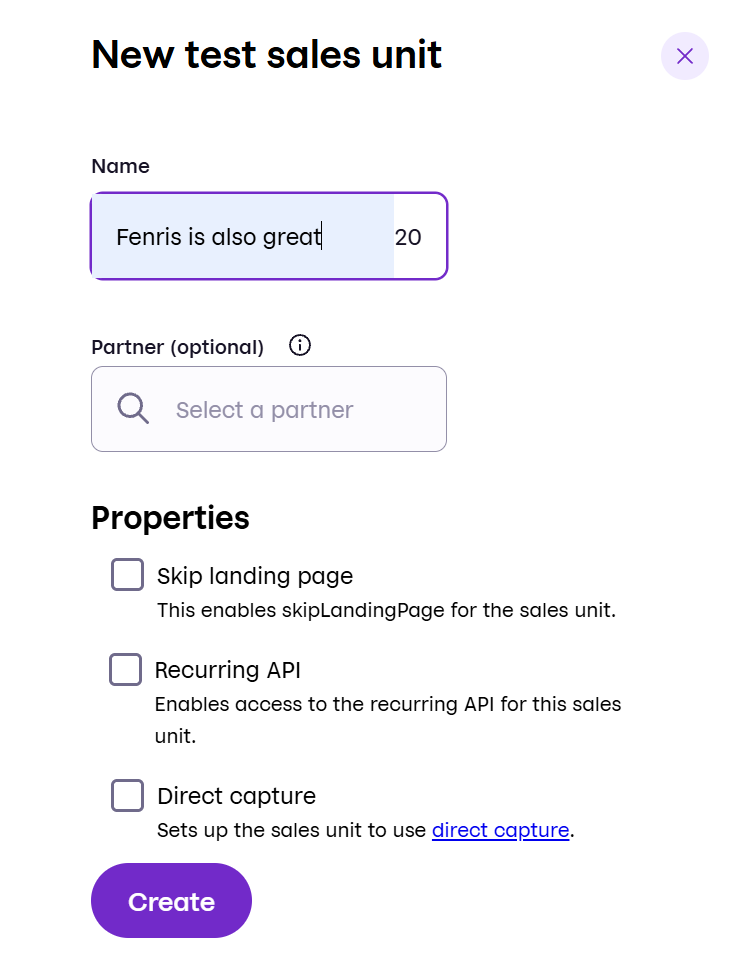The width and height of the screenshot is (745, 968).
Task: Enable the Skip landing page checkbox
Action: (127, 575)
